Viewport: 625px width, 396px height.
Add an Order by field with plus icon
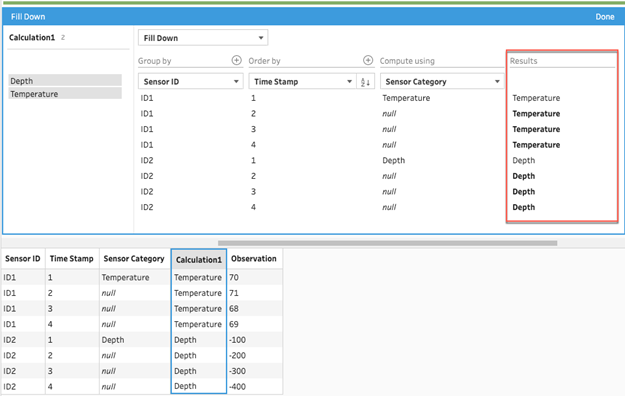(368, 60)
